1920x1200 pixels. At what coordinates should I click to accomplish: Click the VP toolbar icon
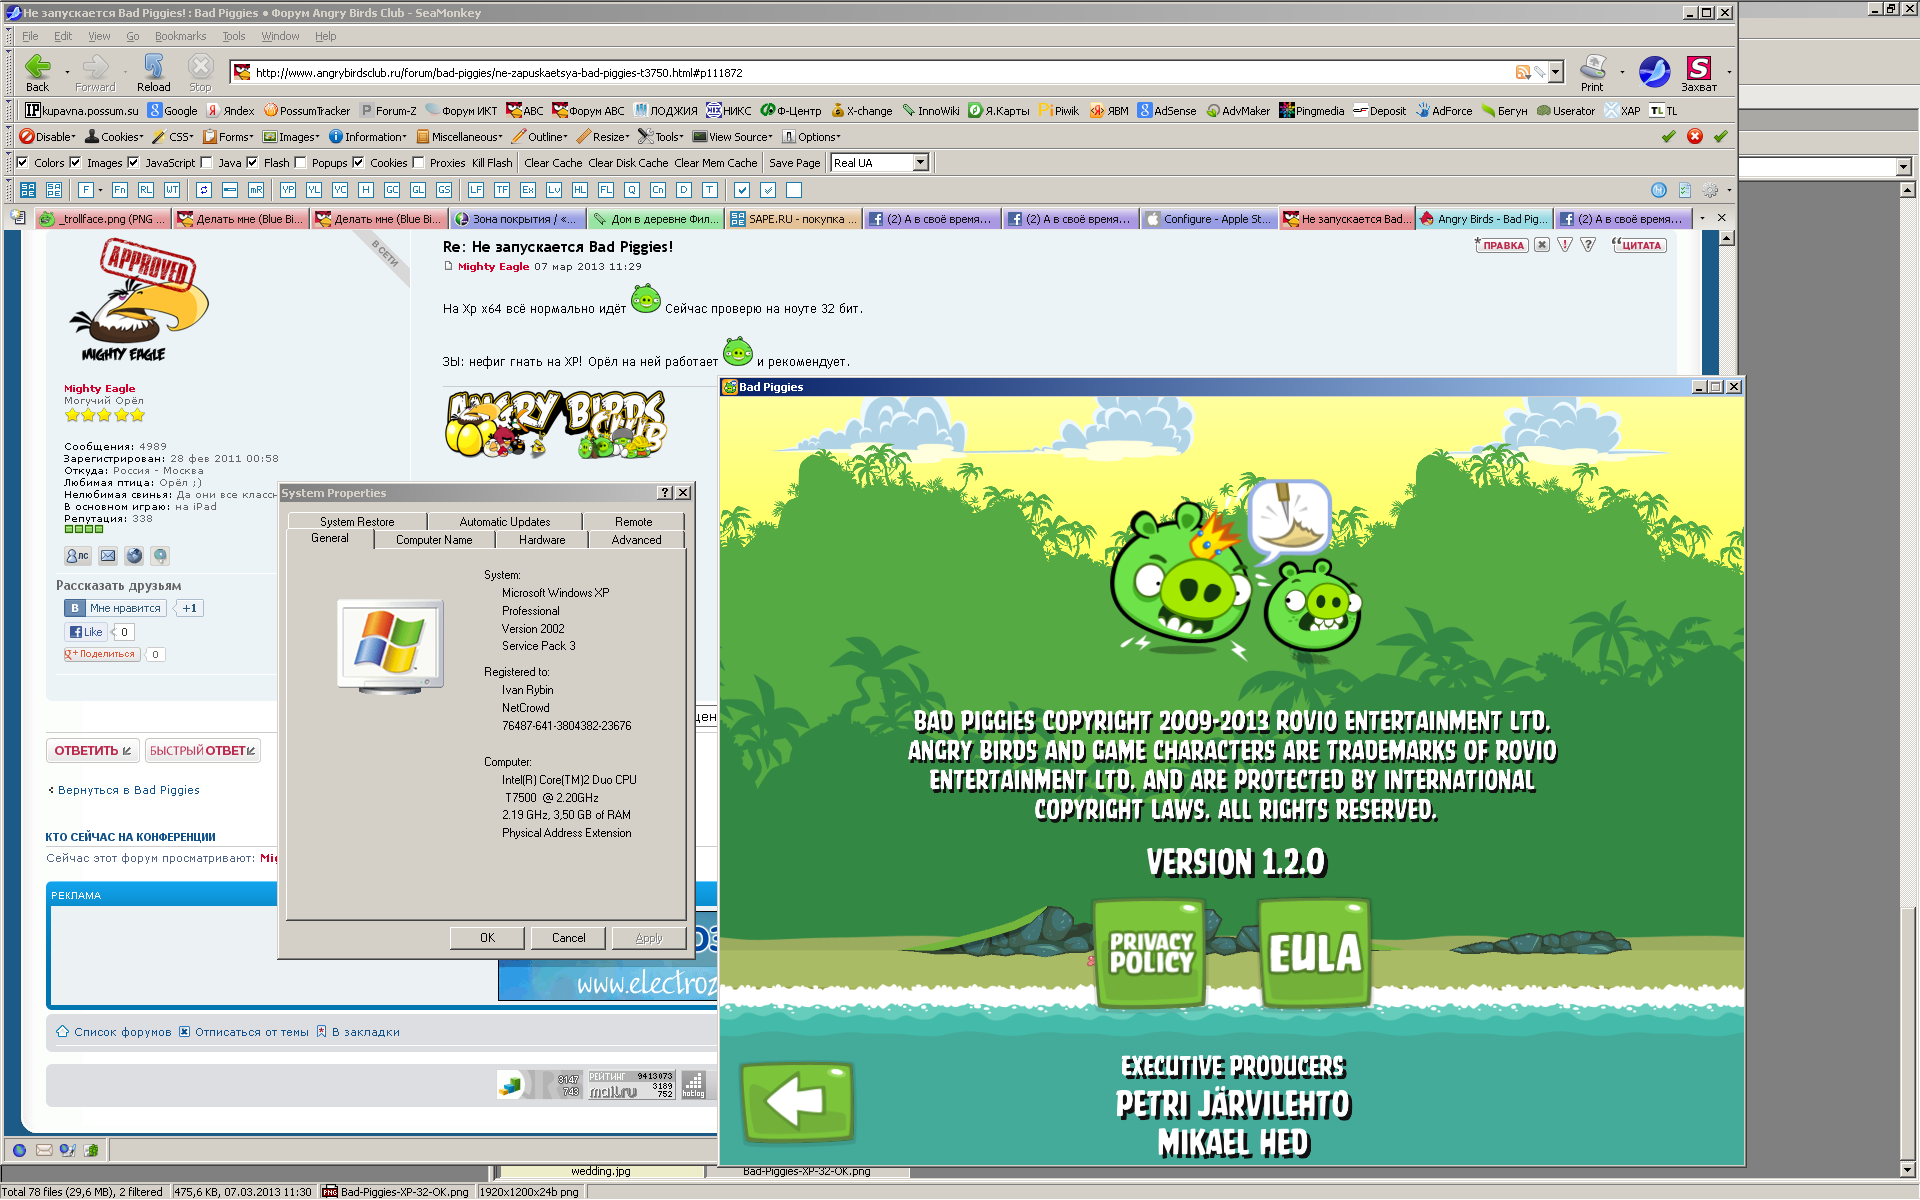coord(288,190)
